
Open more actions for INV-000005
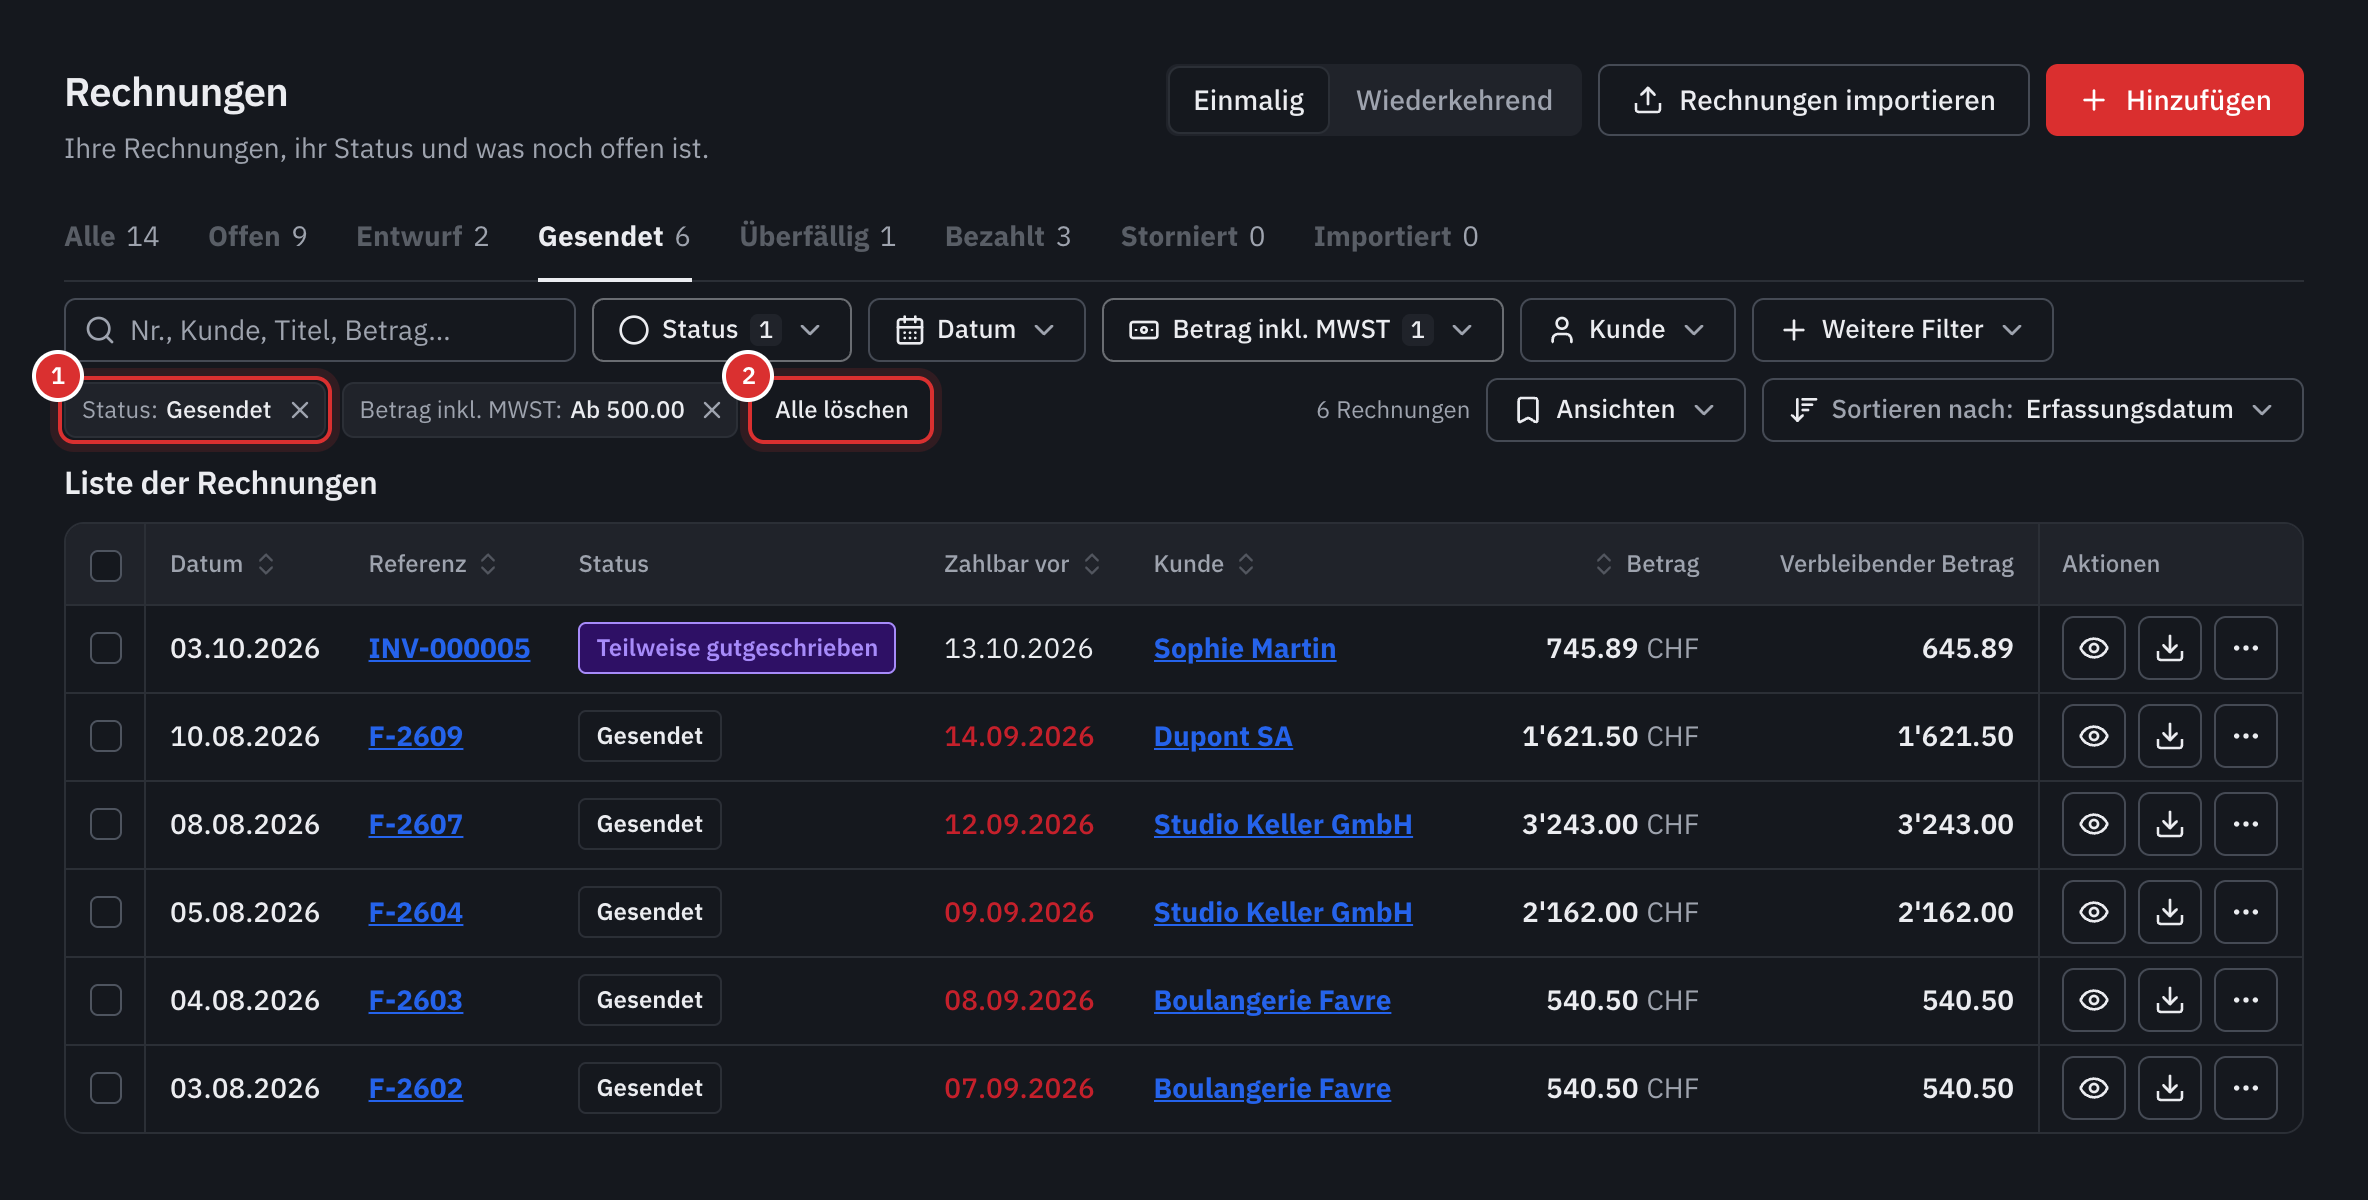[2245, 648]
